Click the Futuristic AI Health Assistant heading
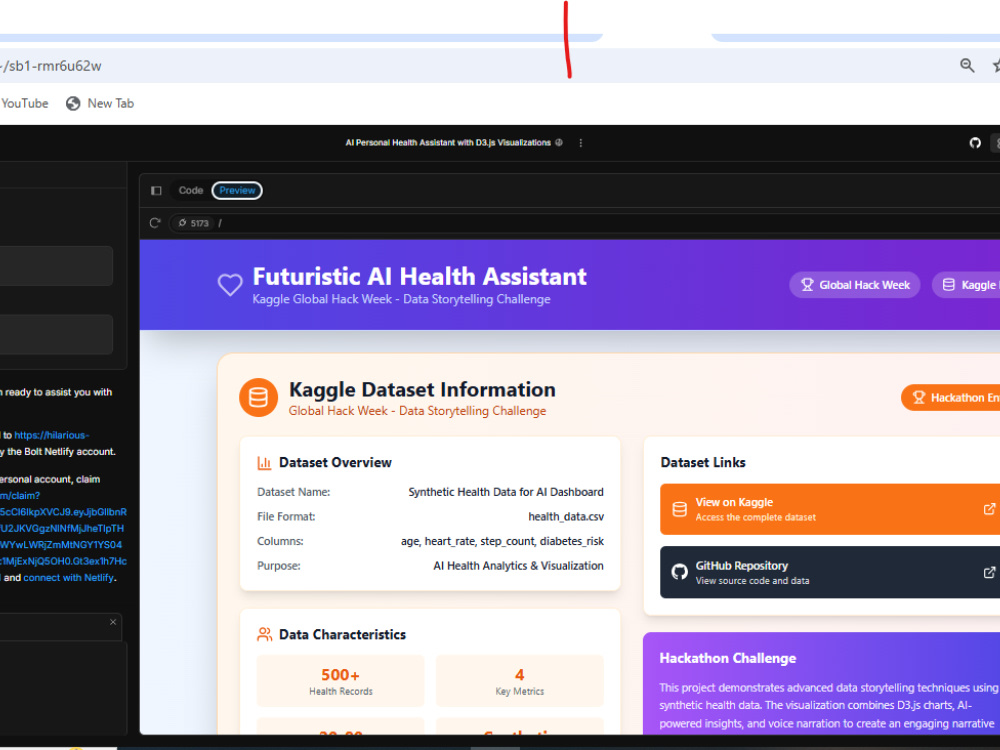The image size is (1000, 750). (420, 277)
